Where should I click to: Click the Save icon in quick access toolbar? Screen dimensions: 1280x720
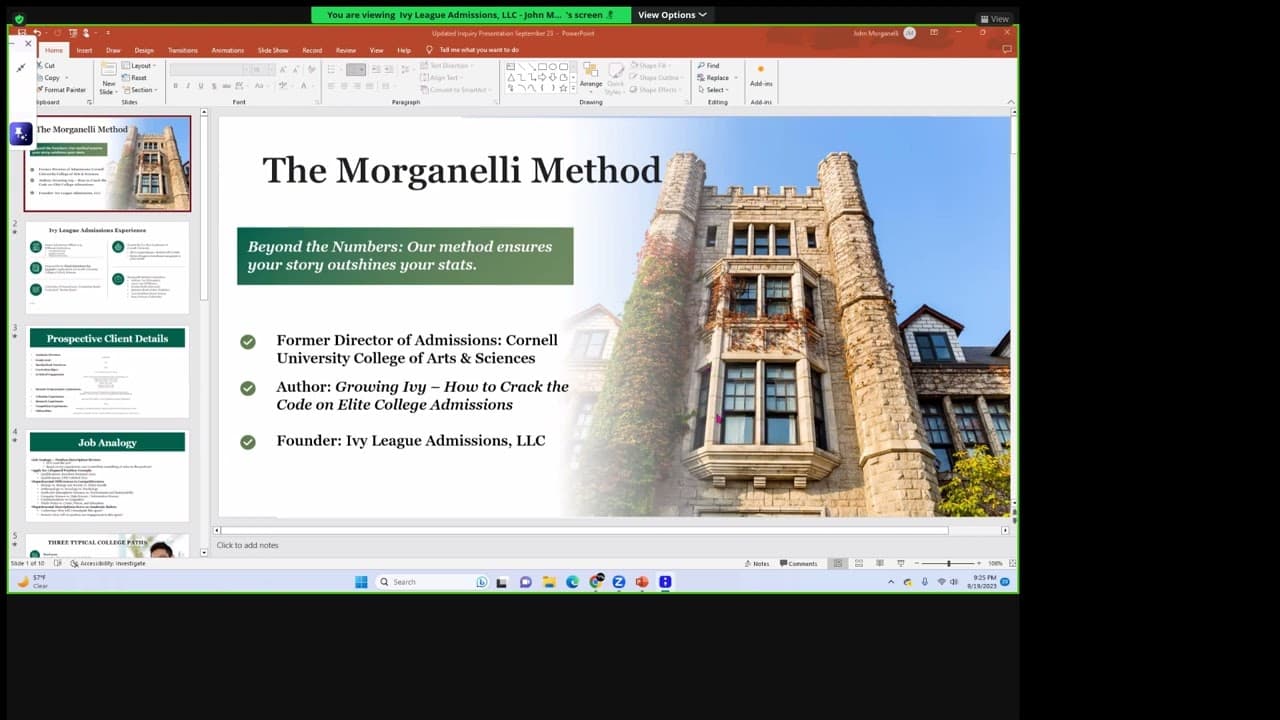[21, 33]
